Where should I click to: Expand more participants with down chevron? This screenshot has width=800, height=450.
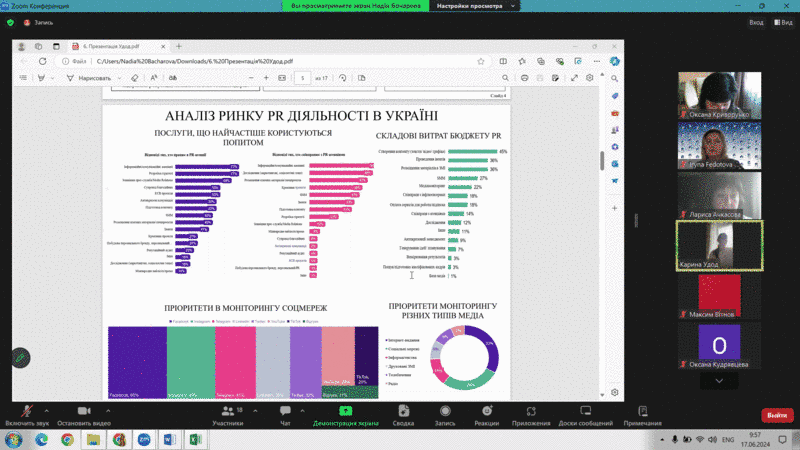tap(718, 381)
